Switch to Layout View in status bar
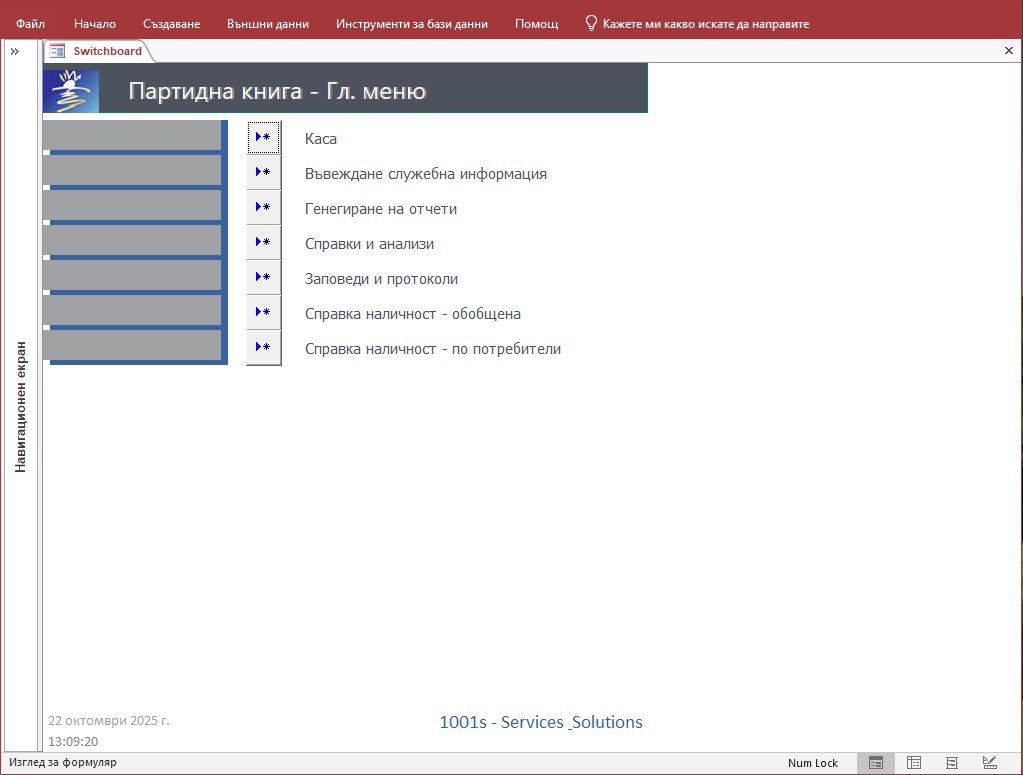This screenshot has height=775, width=1023. (951, 763)
